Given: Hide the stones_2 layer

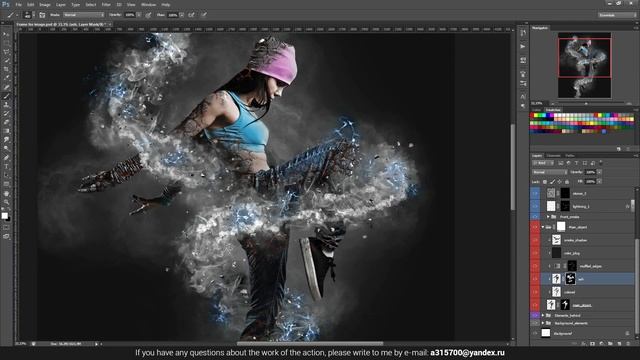Looking at the screenshot, I should pyautogui.click(x=535, y=193).
